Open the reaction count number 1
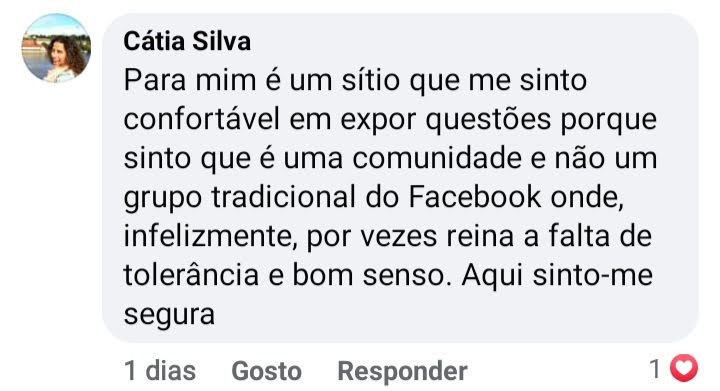 pyautogui.click(x=655, y=369)
